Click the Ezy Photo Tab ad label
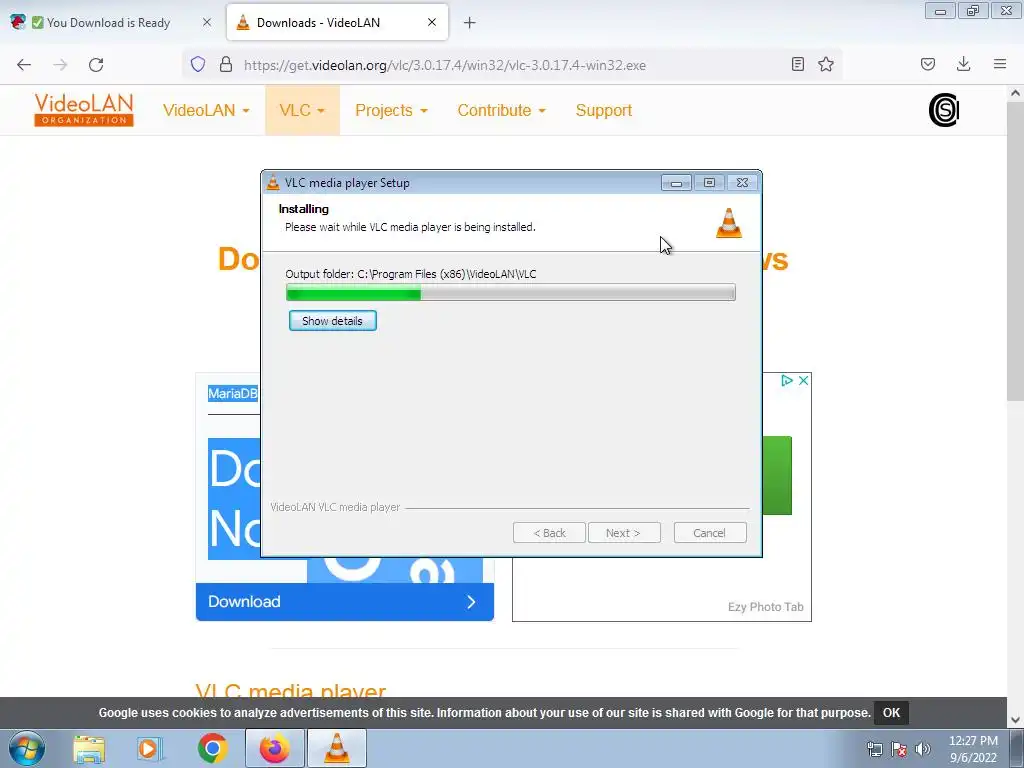 click(x=765, y=607)
